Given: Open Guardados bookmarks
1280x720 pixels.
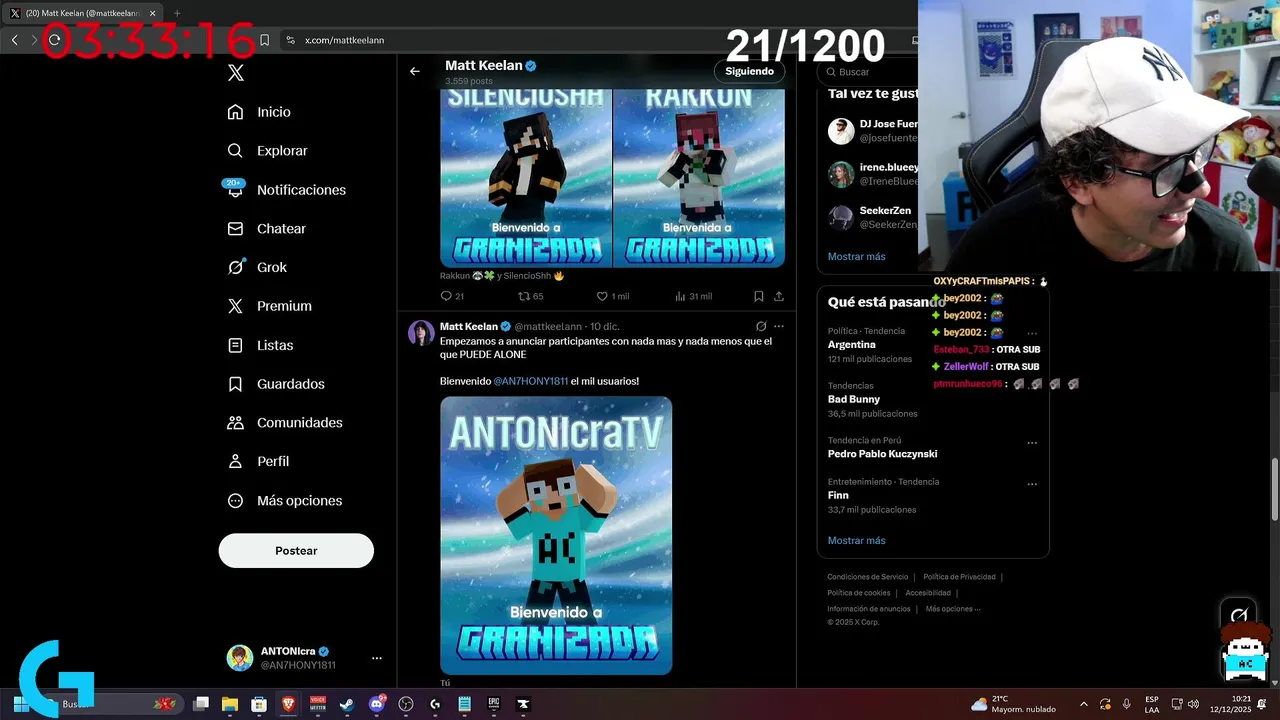Looking at the screenshot, I should click(x=276, y=384).
